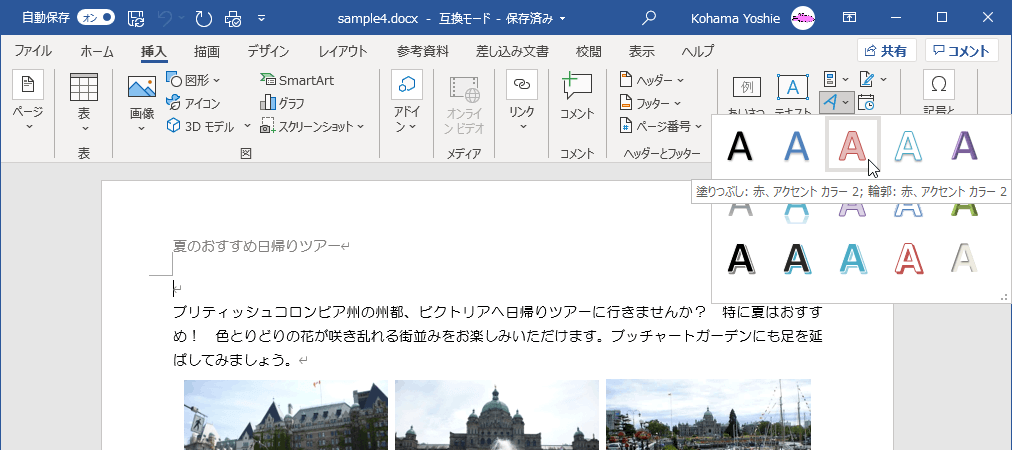Click the アイコン (Icons) insert button
The width and height of the screenshot is (1012, 450).
pyautogui.click(x=193, y=103)
